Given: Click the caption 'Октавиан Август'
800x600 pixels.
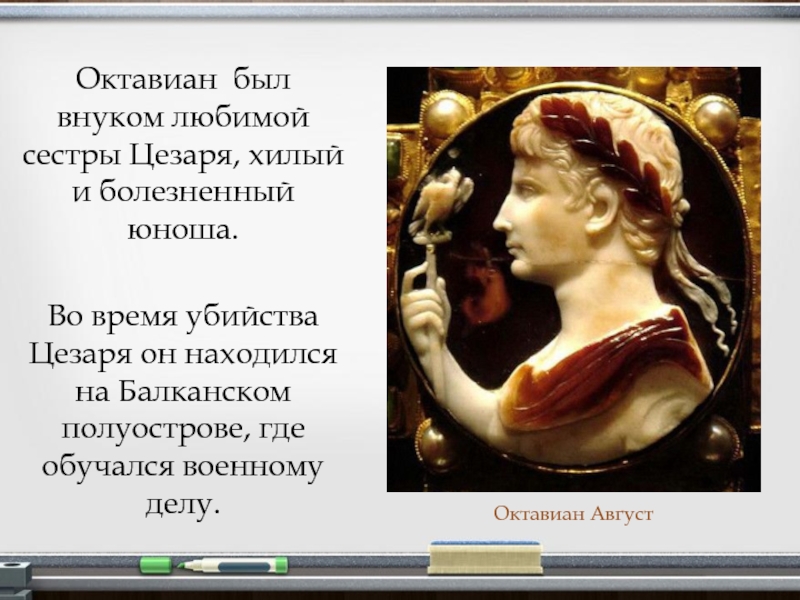Looking at the screenshot, I should tap(573, 513).
